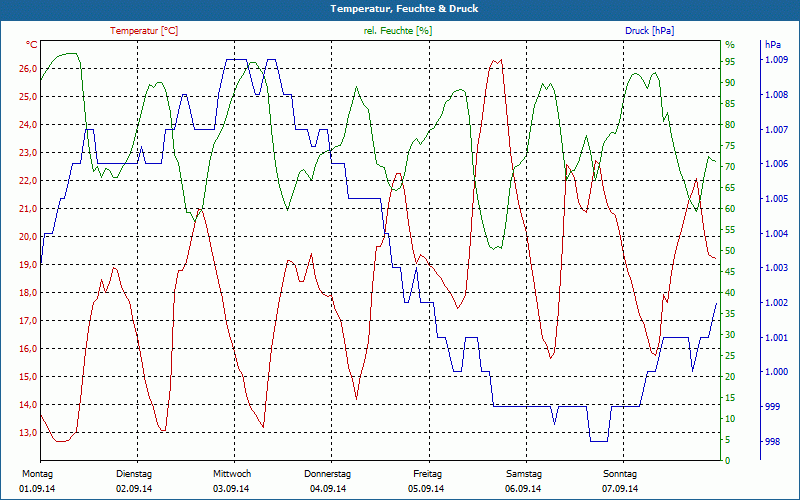Viewport: 800px width, 500px height.
Task: Click the "20,0" temperature axis value
Action: tap(28, 237)
